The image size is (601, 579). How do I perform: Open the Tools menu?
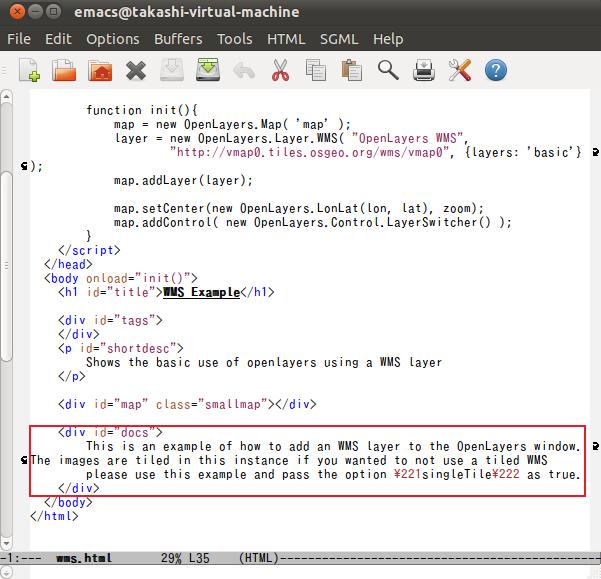point(235,39)
